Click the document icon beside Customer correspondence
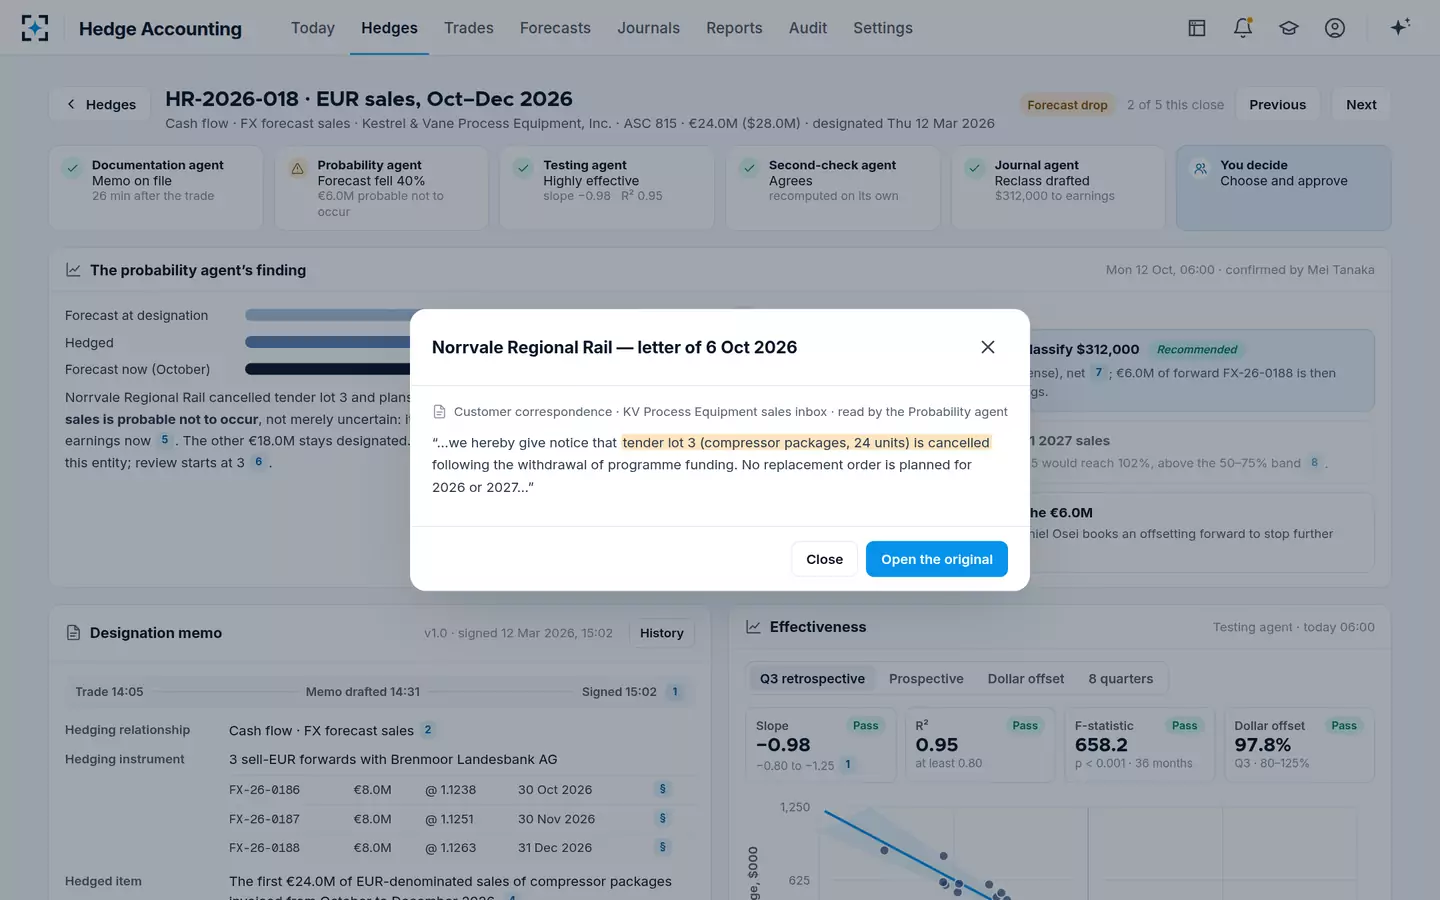The image size is (1440, 900). [x=439, y=412]
